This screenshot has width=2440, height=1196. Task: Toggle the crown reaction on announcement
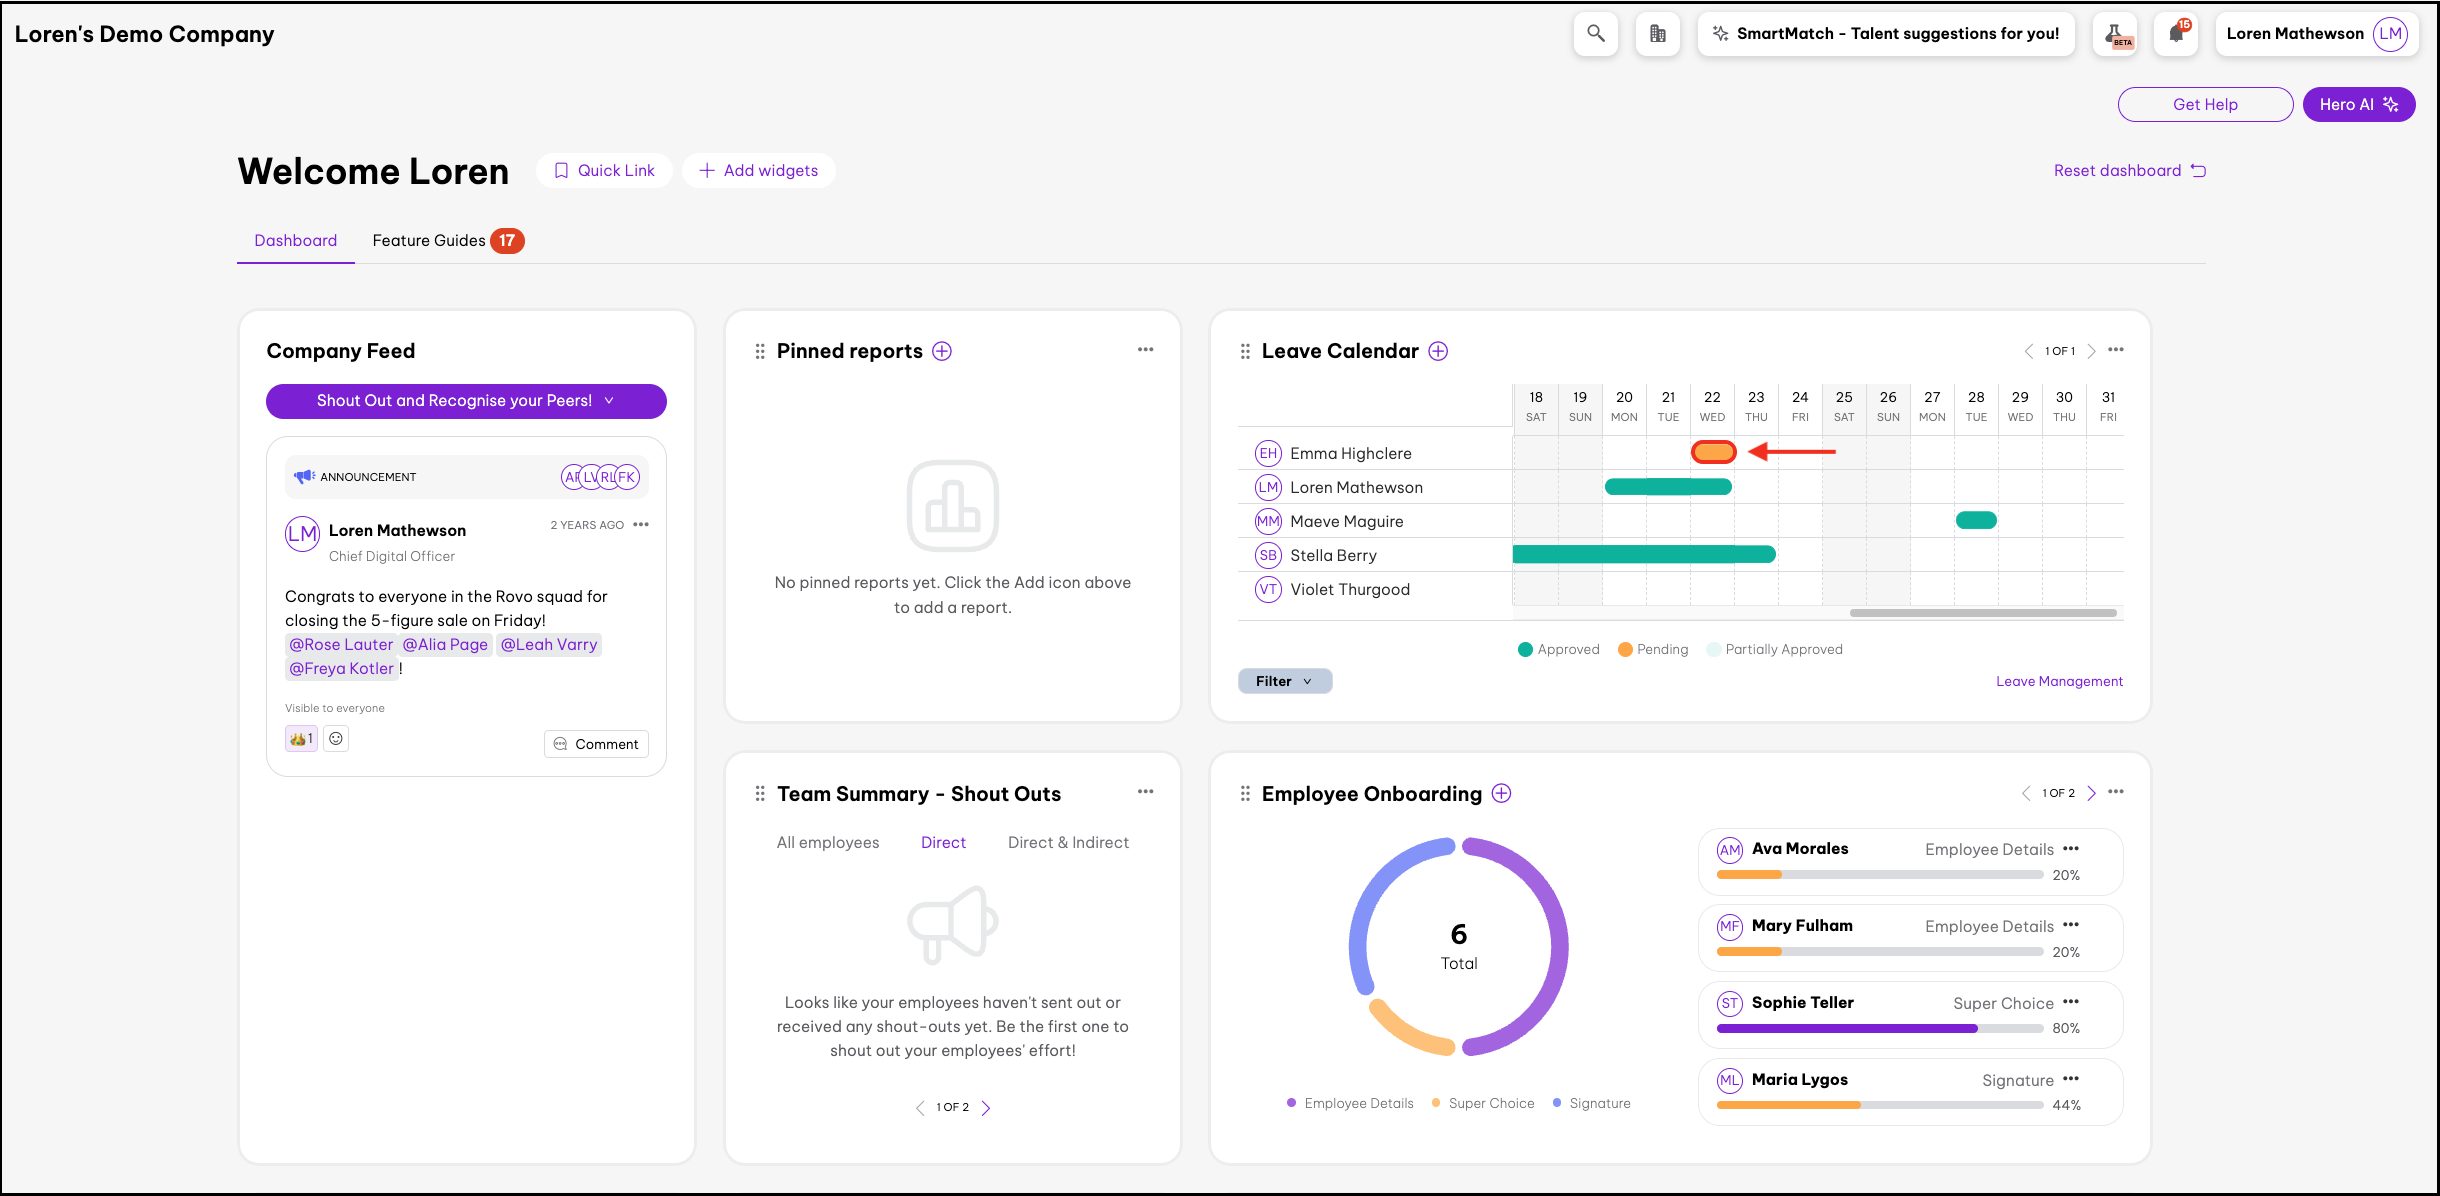click(301, 739)
